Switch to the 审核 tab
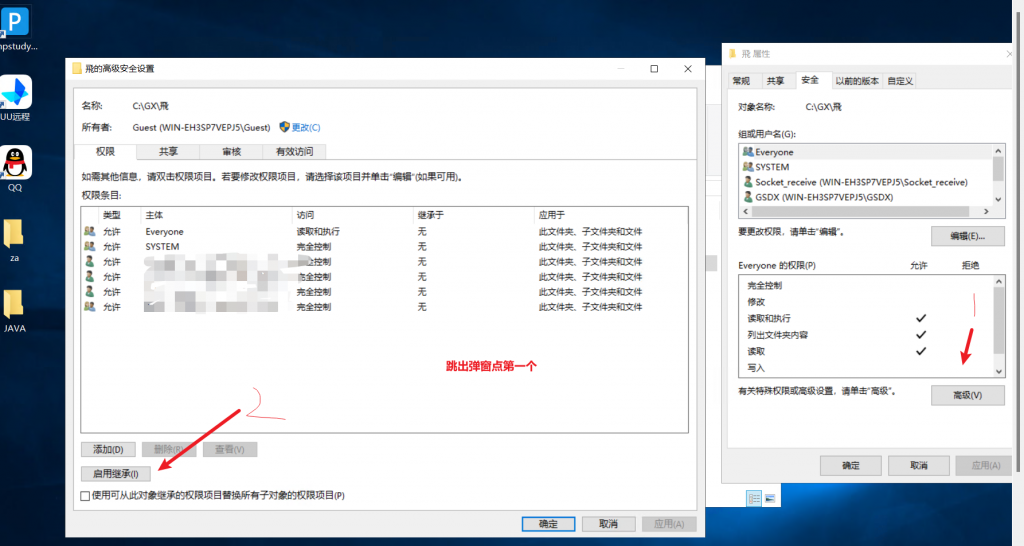The image size is (1024, 546). pos(231,152)
